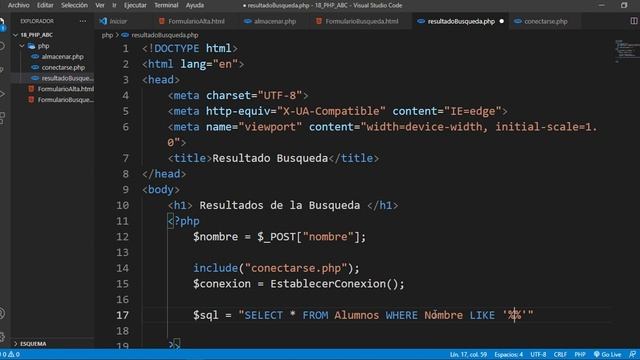Screen dimensions: 640x360
Task: Open FormularioAlta.html in the explorer
Action: pos(65,89)
